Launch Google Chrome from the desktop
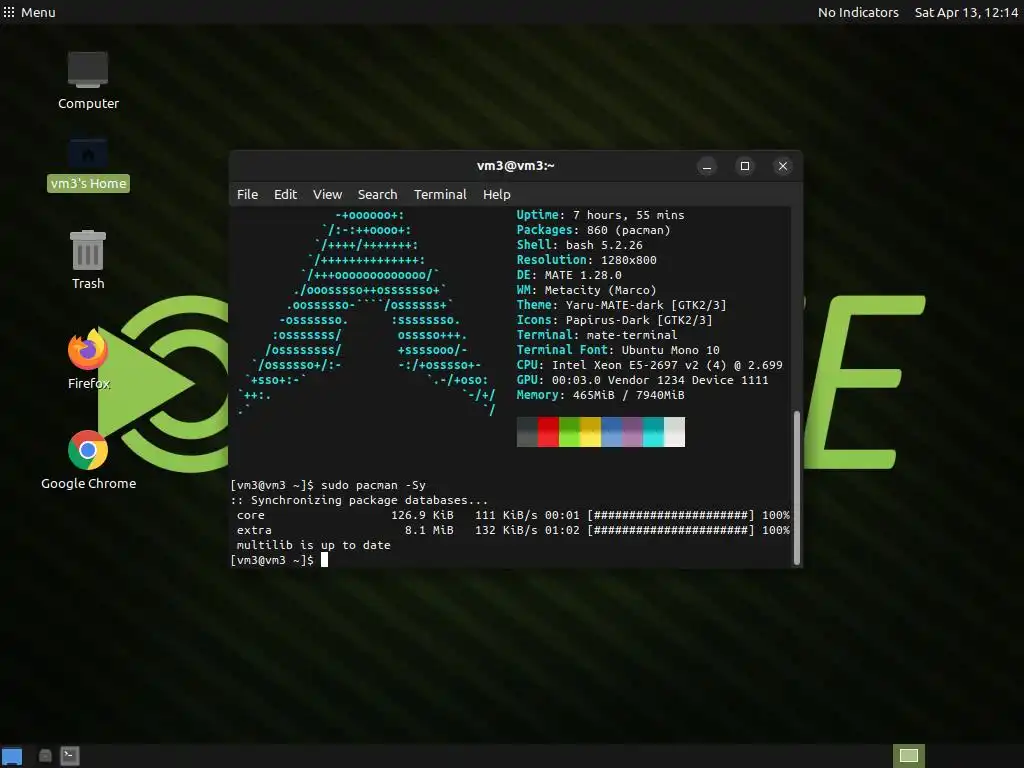1024x768 pixels. tap(88, 450)
